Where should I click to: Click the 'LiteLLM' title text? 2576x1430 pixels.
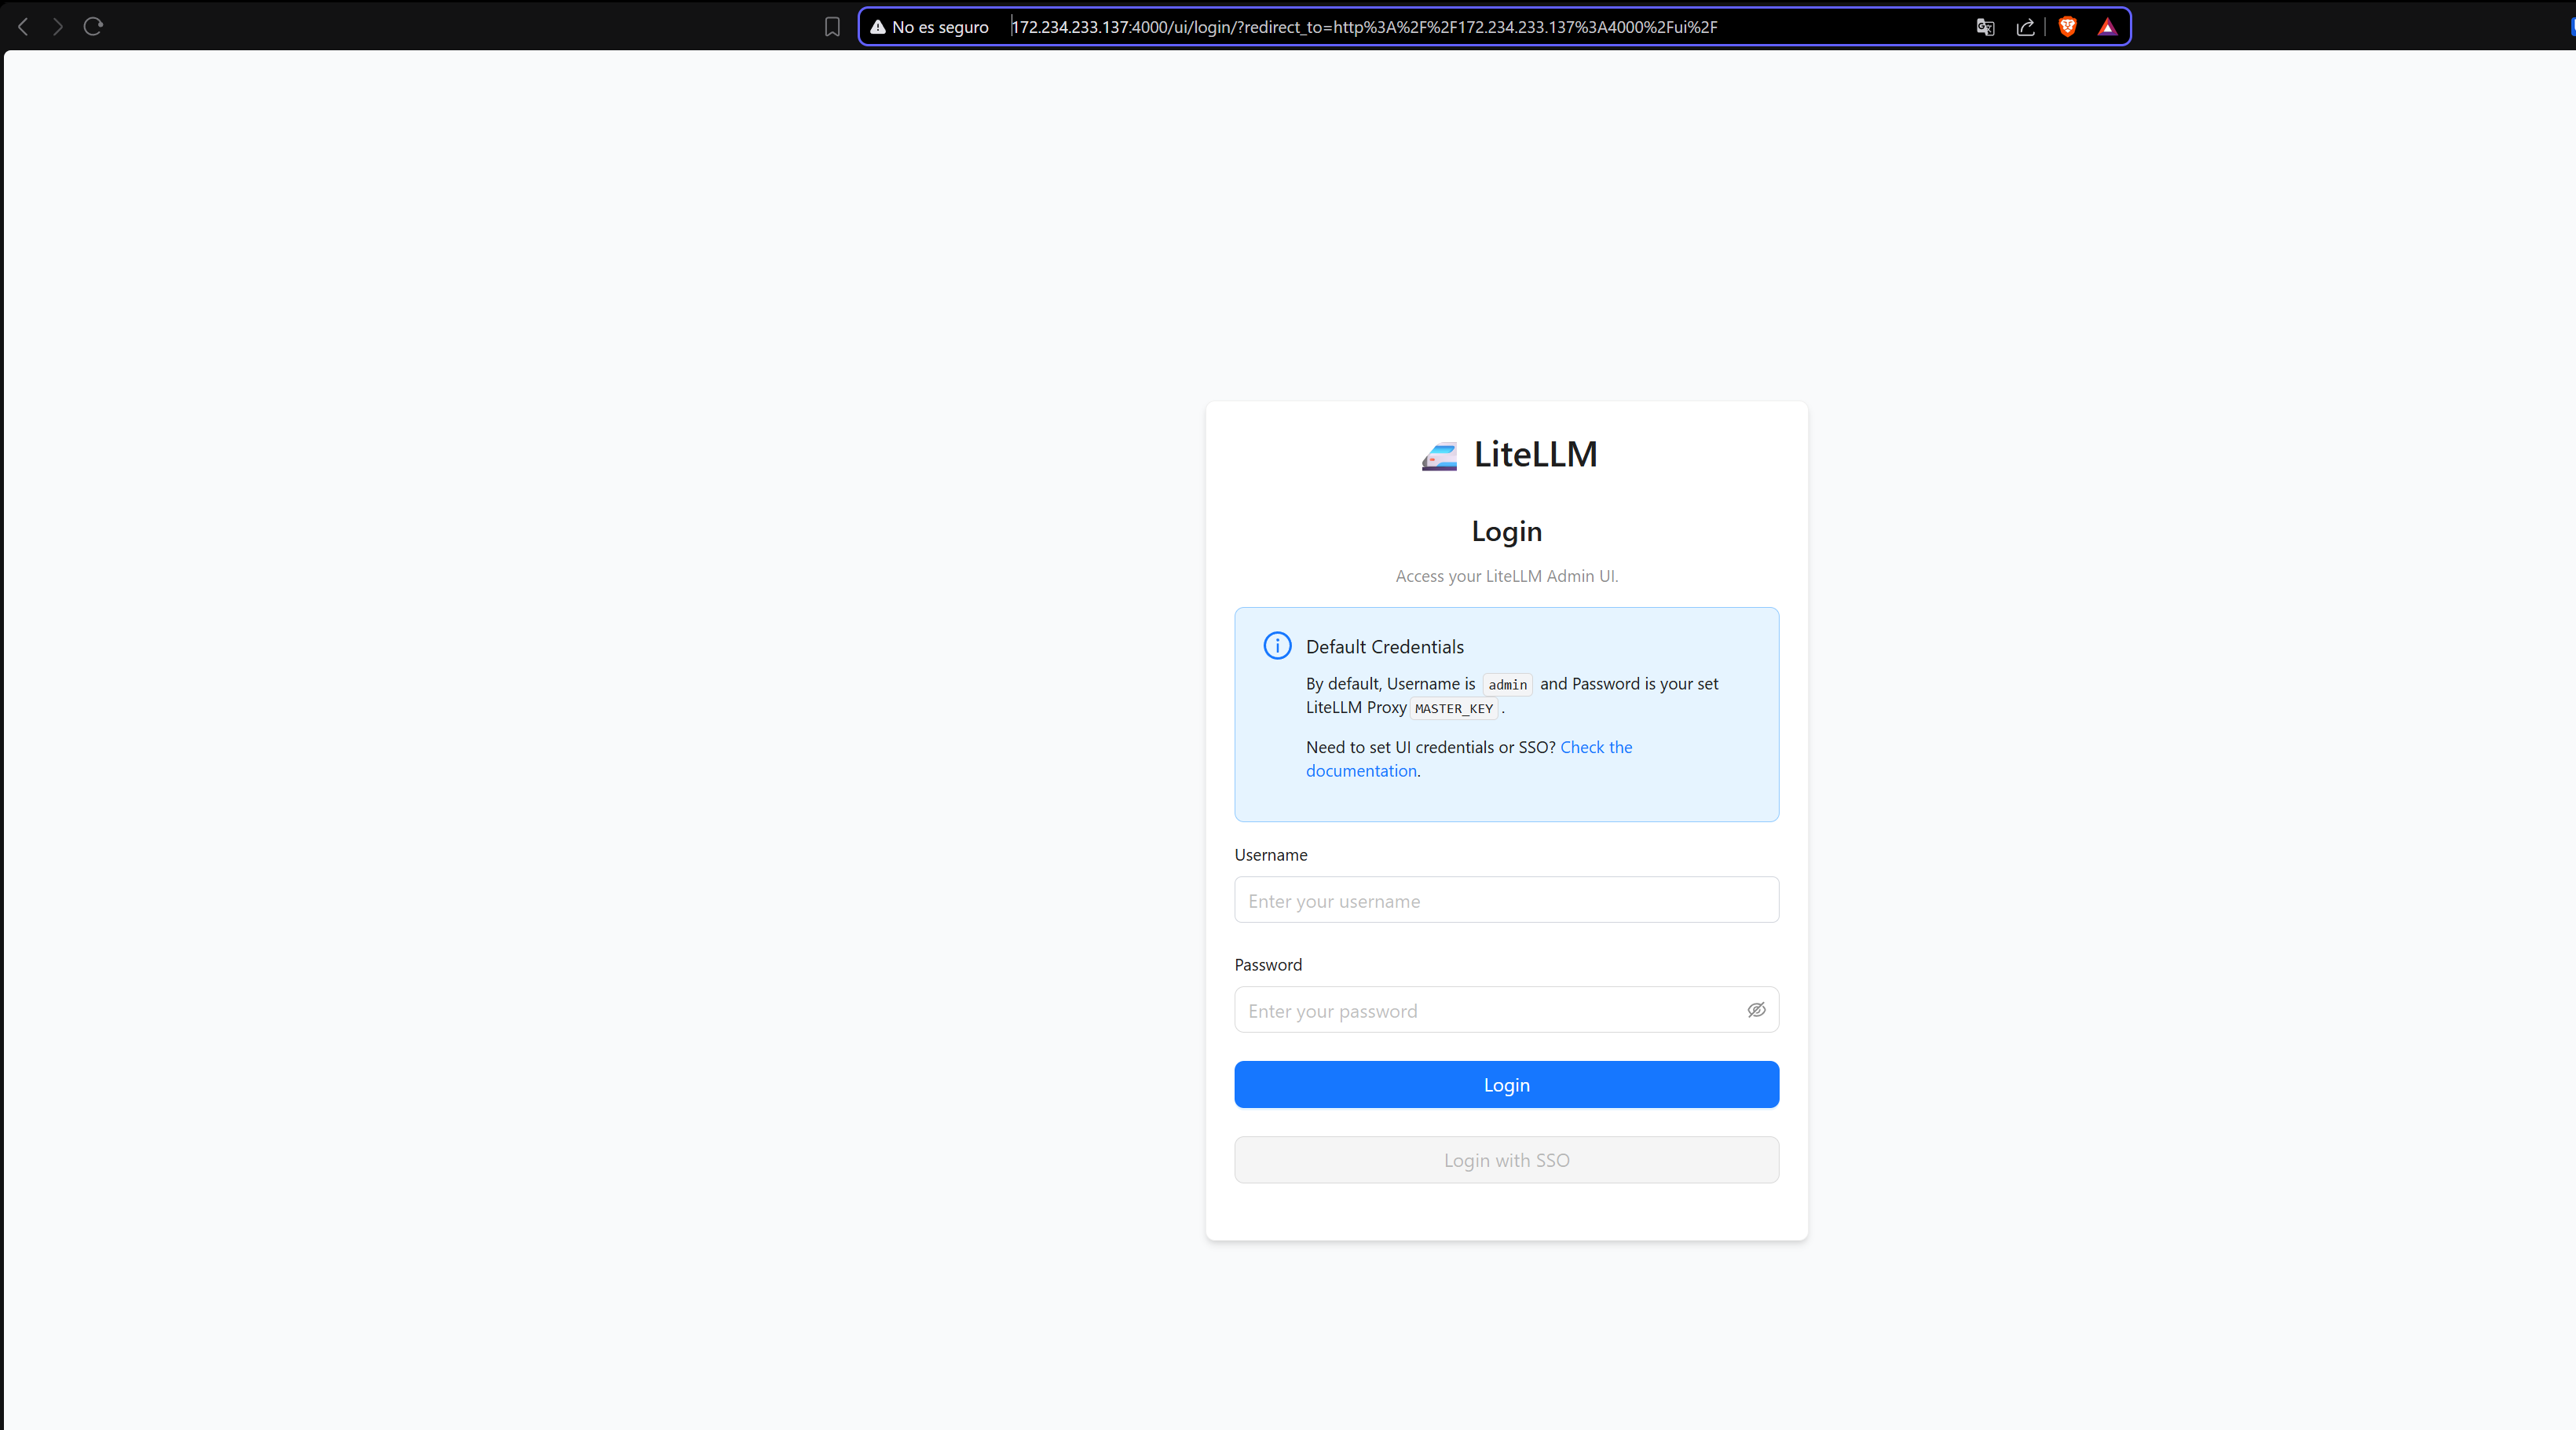tap(1535, 454)
